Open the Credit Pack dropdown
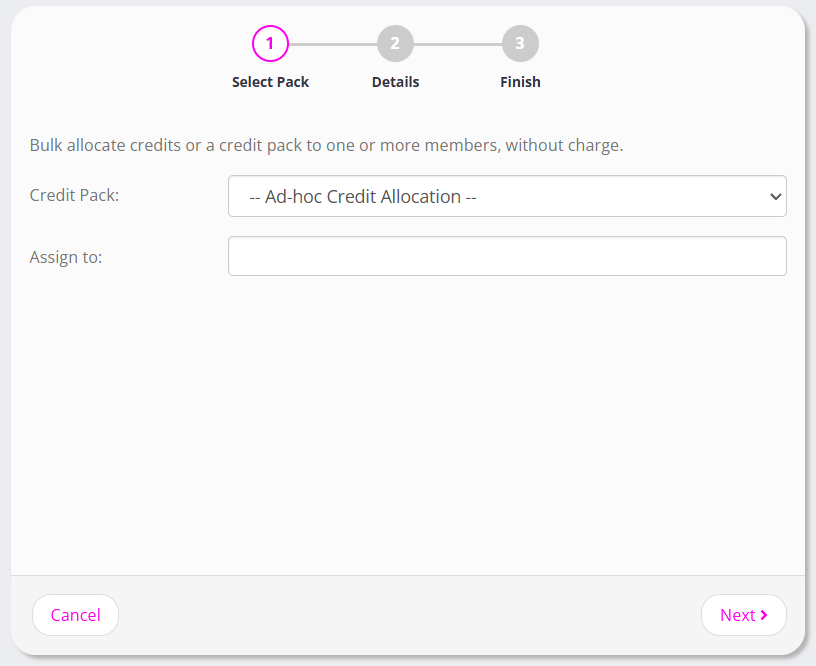 click(507, 197)
